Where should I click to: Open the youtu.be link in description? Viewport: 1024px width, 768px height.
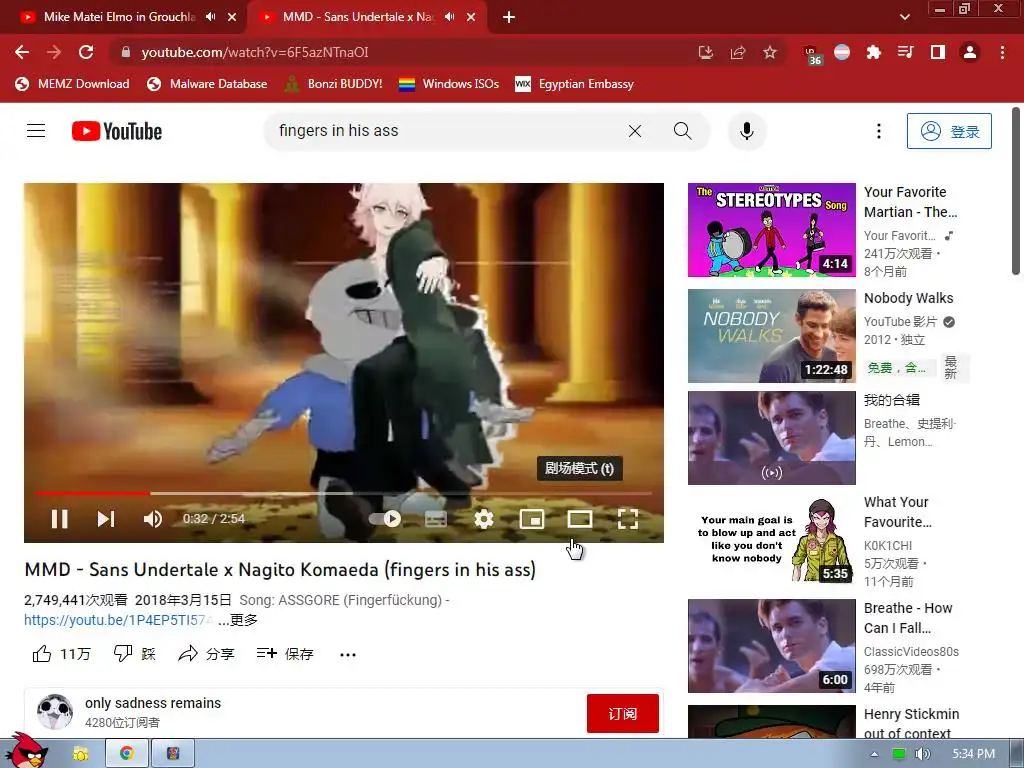pos(118,620)
